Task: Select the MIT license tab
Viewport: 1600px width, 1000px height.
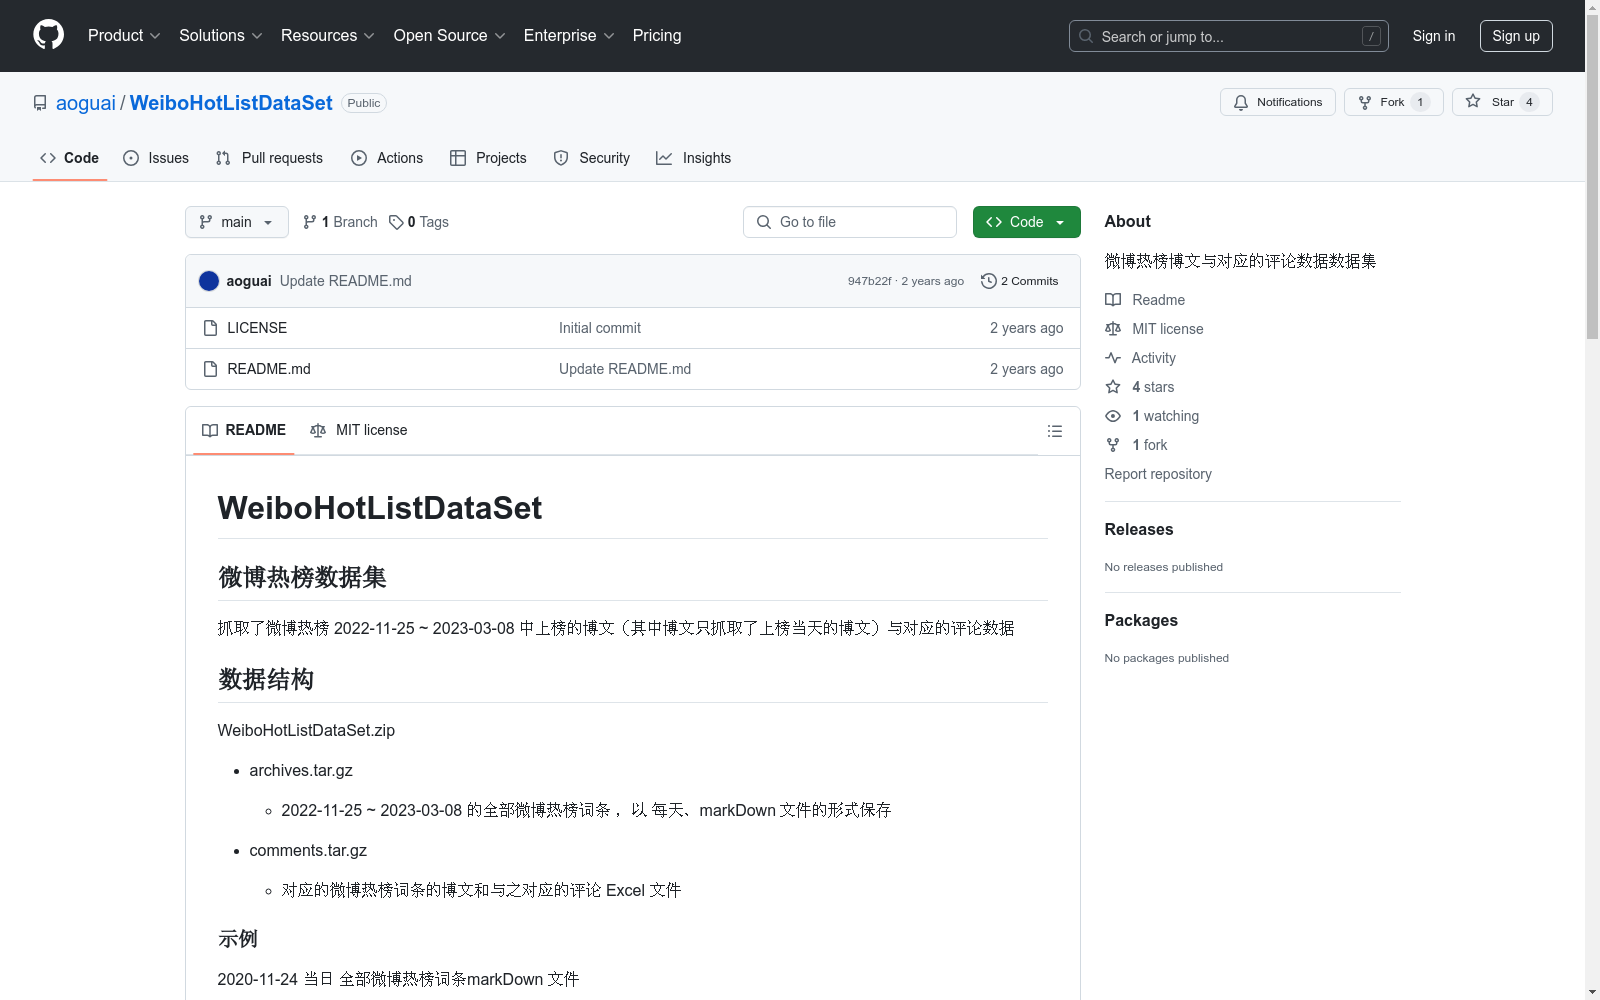Action: pos(359,430)
